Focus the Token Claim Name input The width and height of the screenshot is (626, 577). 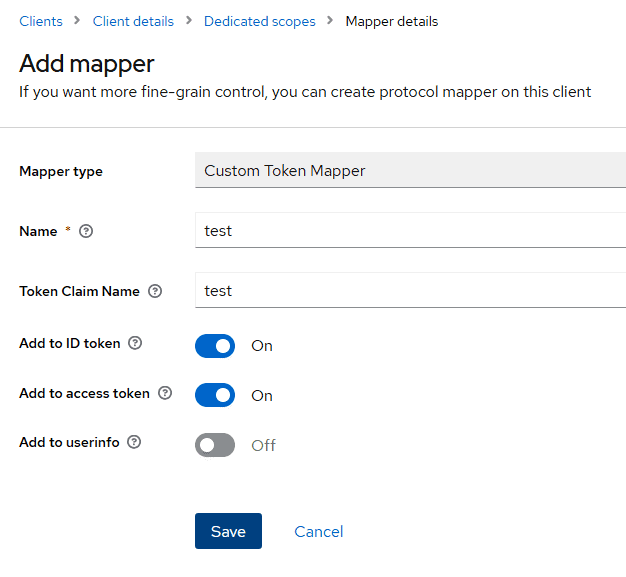pos(410,290)
